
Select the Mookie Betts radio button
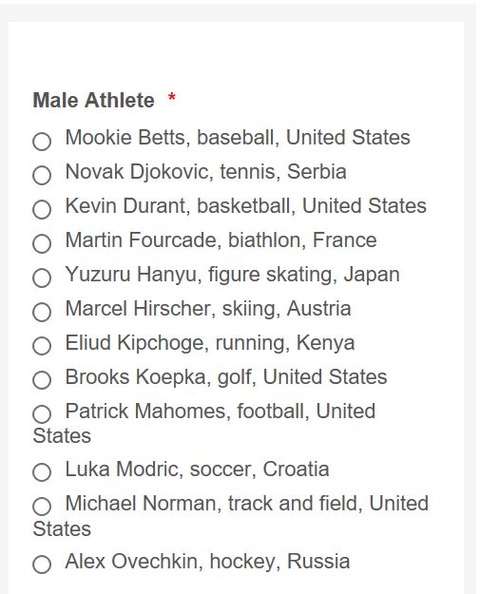pyautogui.click(x=42, y=141)
